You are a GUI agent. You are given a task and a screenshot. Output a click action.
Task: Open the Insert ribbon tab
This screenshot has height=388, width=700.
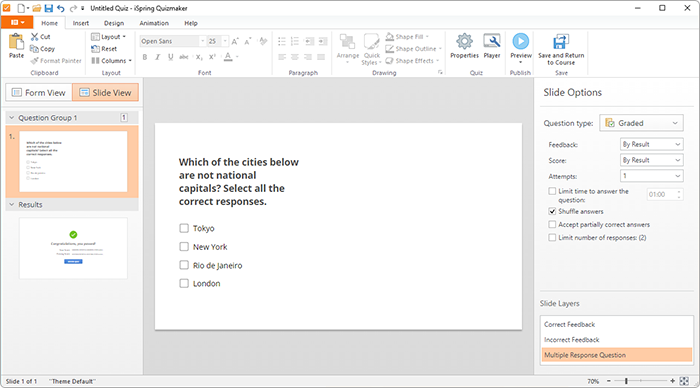(x=81, y=23)
